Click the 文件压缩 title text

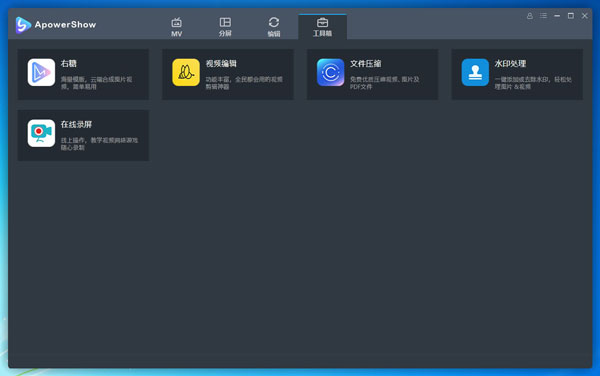point(366,63)
